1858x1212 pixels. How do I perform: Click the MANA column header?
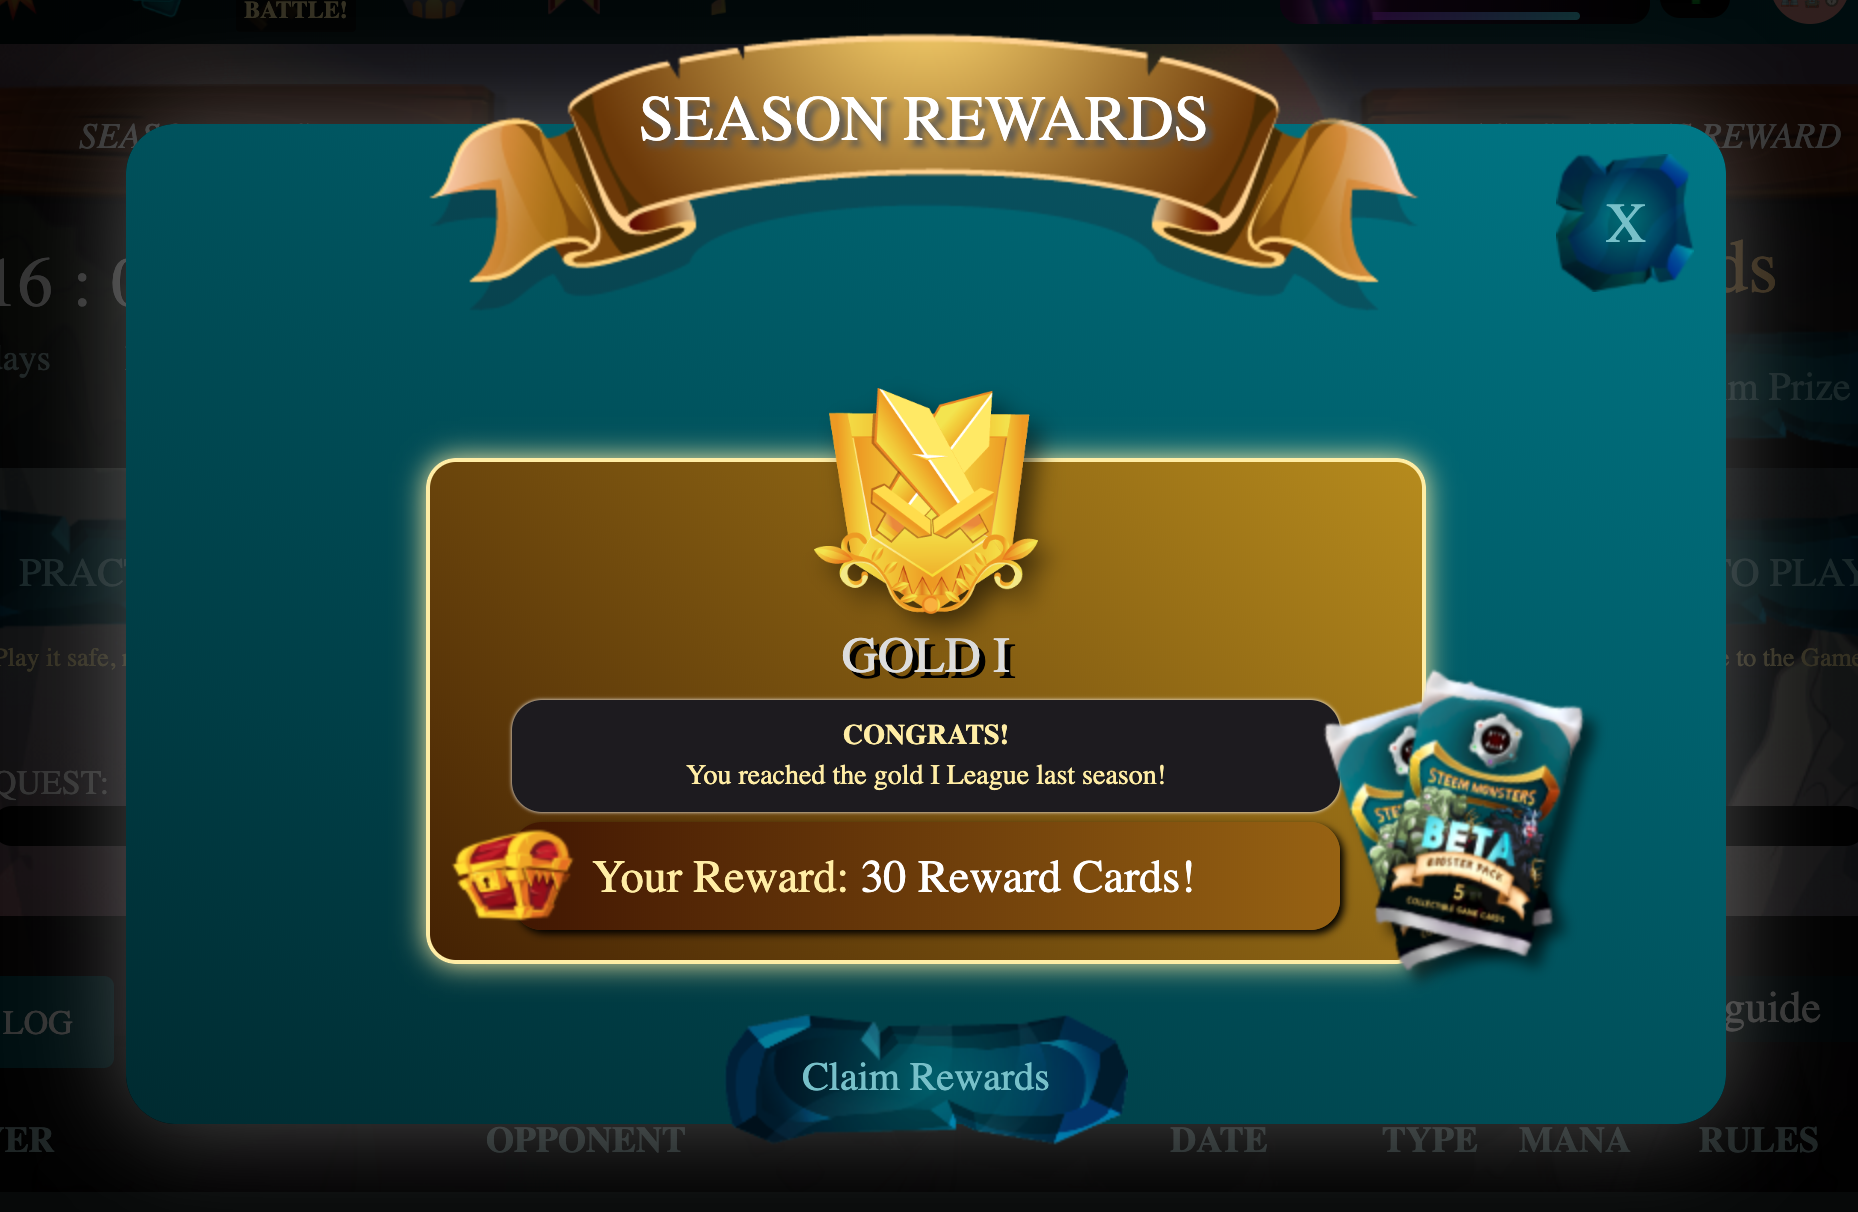click(1575, 1140)
